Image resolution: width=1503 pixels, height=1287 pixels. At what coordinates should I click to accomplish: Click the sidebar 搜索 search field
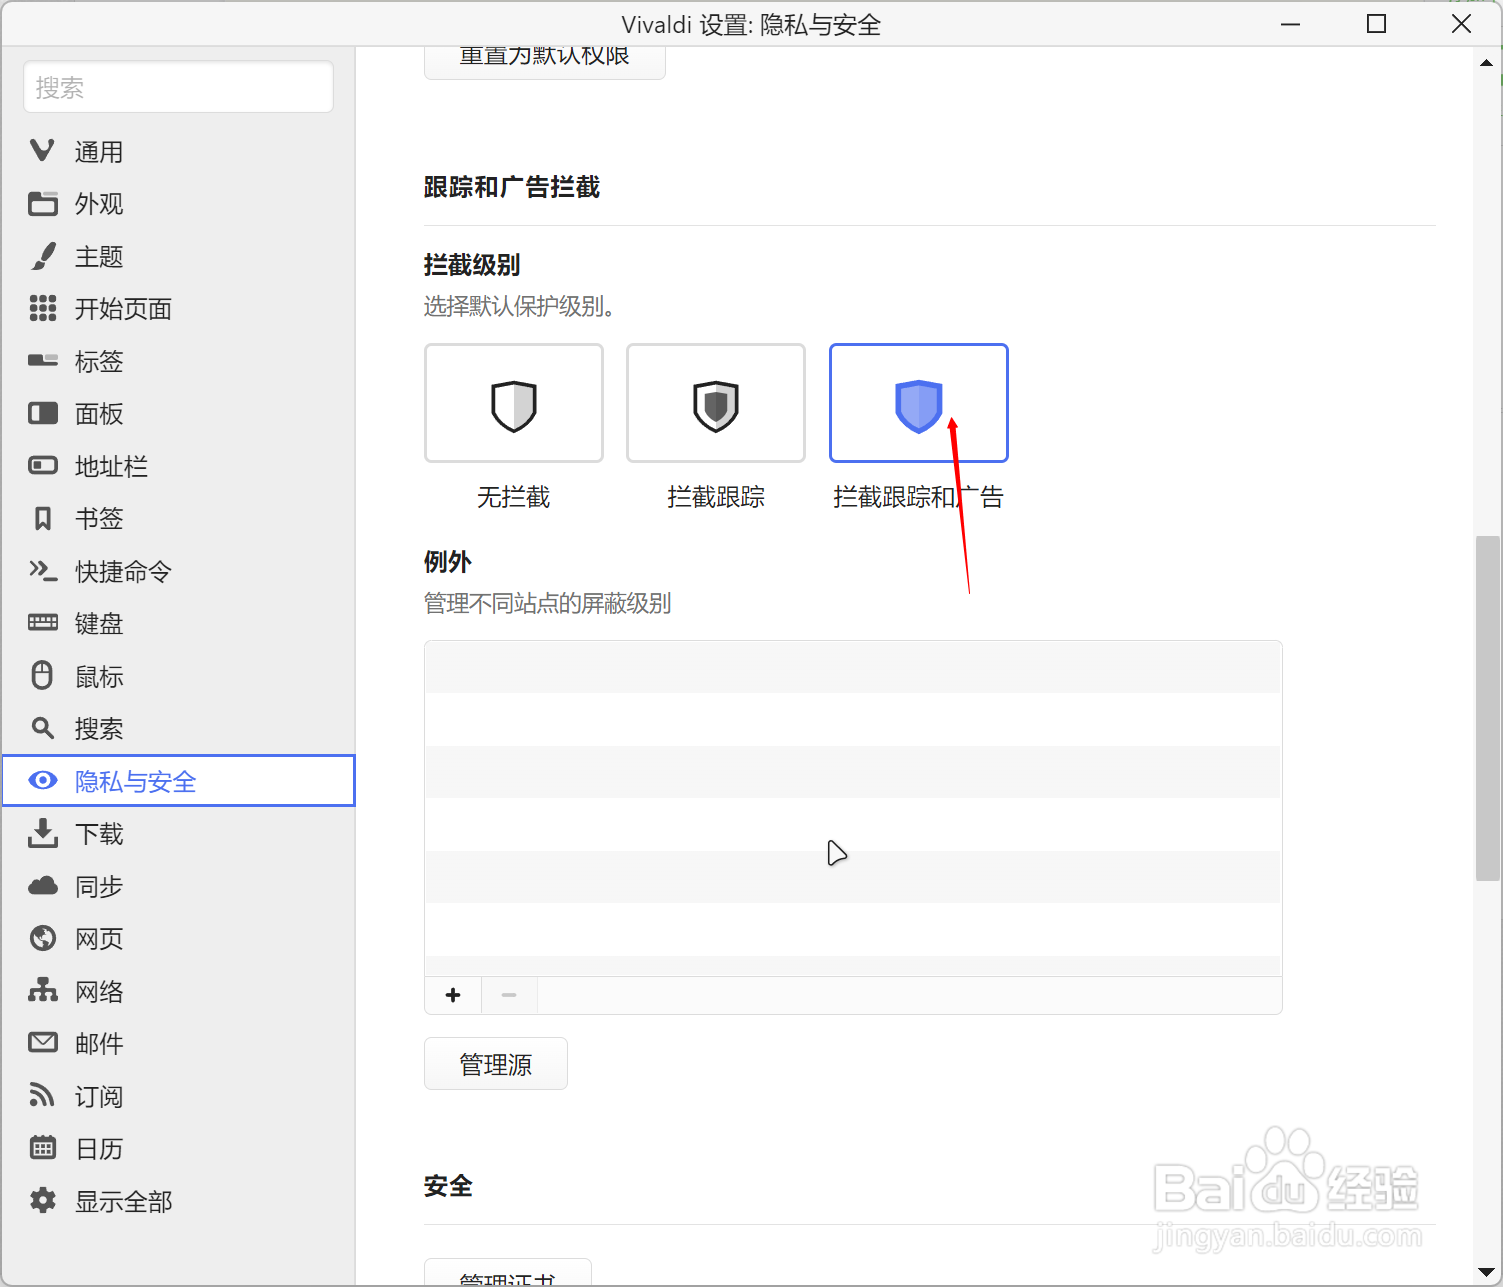pyautogui.click(x=178, y=87)
